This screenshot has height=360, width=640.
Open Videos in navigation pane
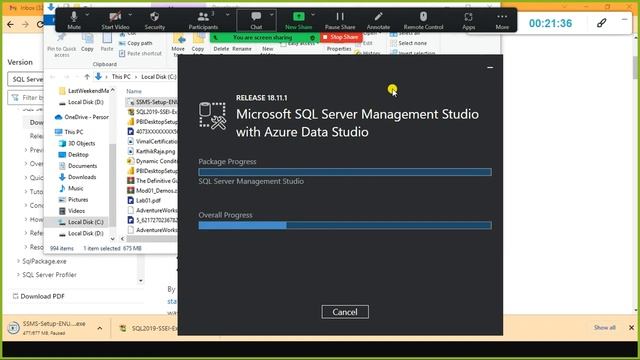pos(72,211)
